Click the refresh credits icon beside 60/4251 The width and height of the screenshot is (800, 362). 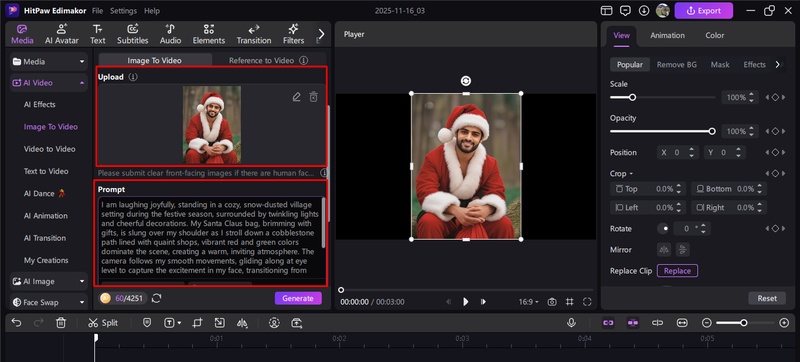click(x=157, y=298)
